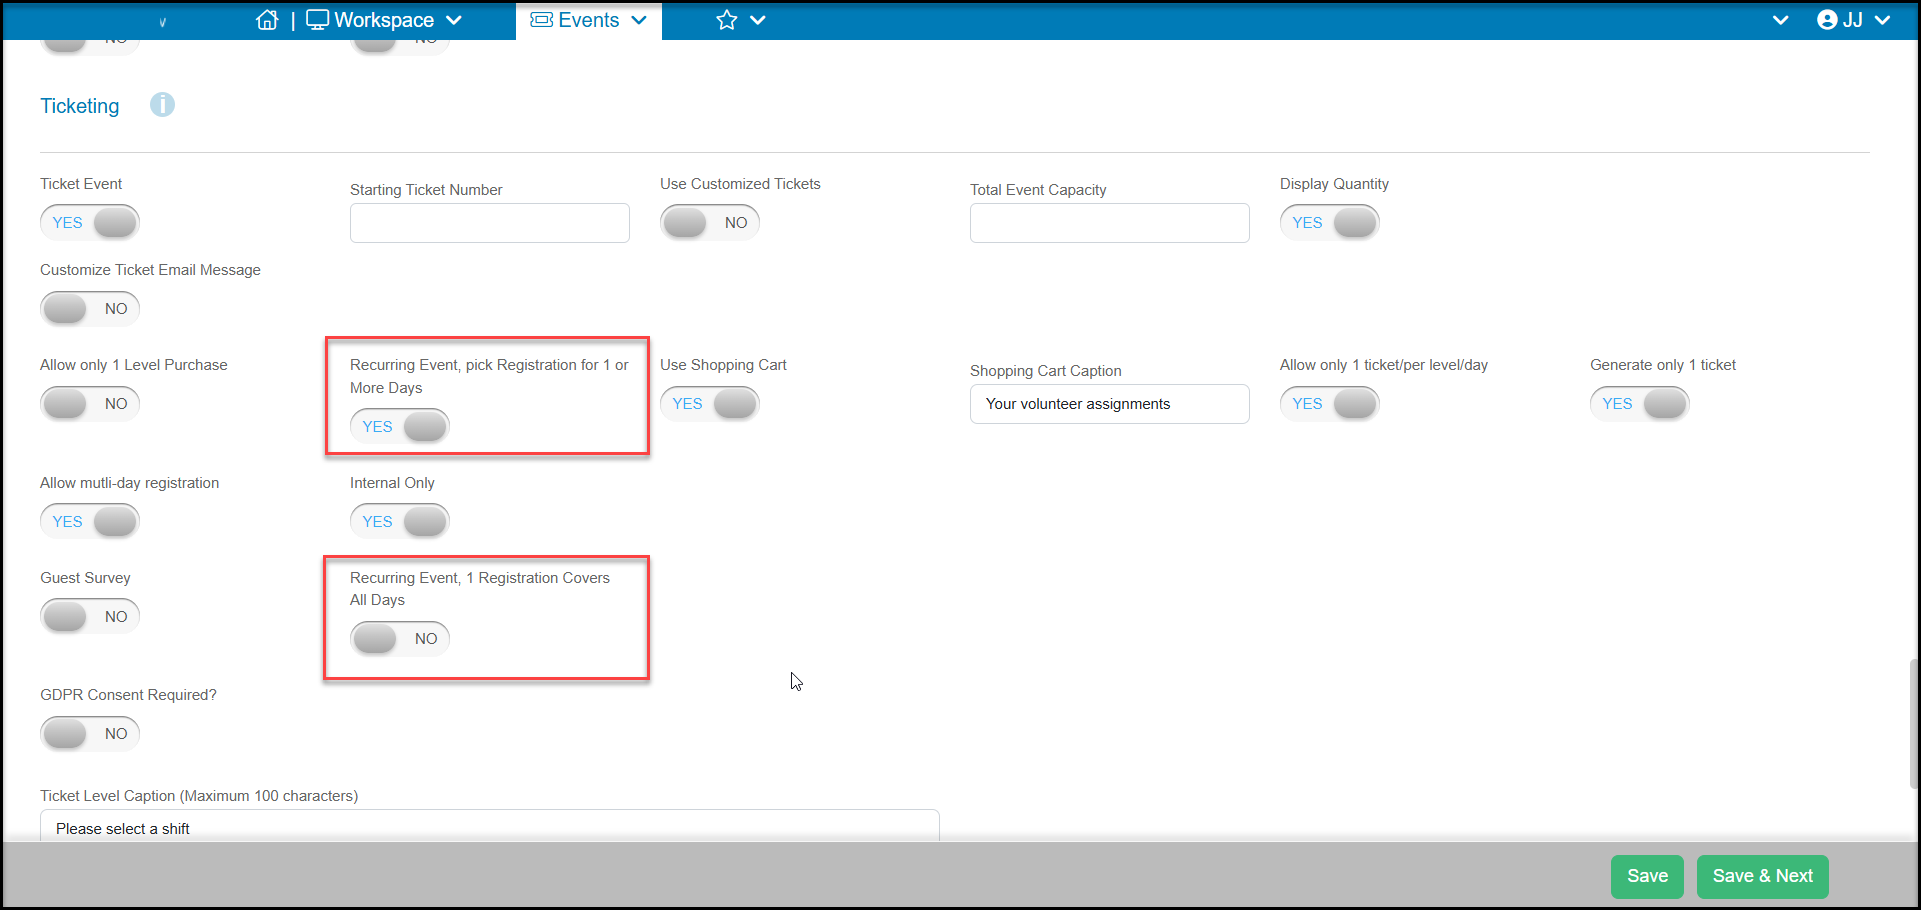Screen dimensions: 1921x910
Task: Toggle the Use Shopping Cart switch
Action: 710,403
